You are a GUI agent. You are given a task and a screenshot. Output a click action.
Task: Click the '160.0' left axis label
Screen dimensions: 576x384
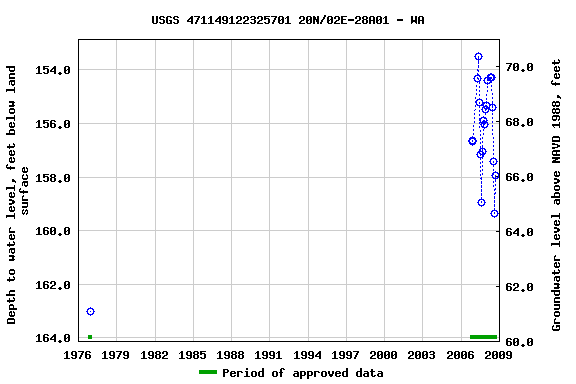(53, 231)
